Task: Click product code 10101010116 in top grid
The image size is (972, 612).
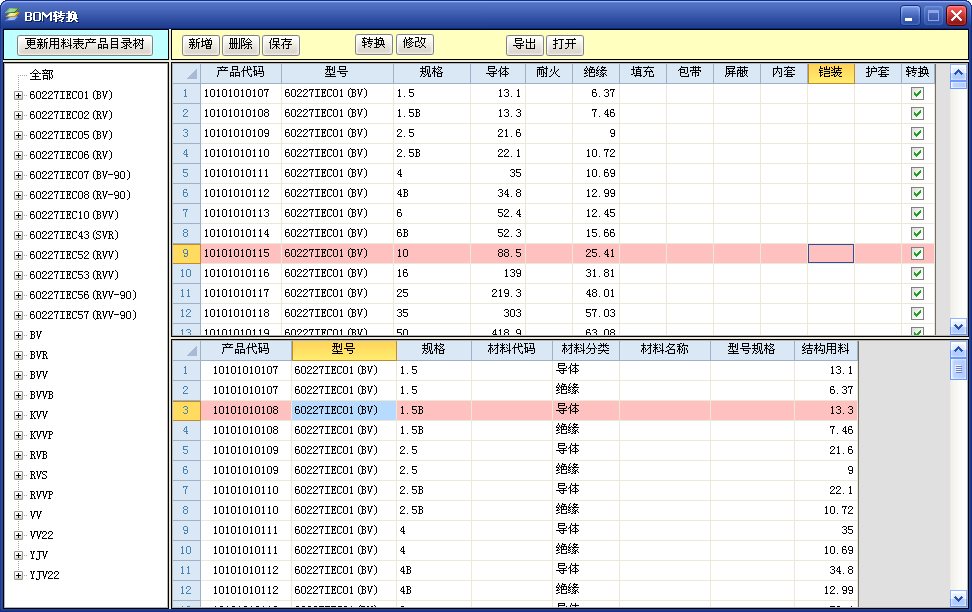Action: (x=237, y=273)
